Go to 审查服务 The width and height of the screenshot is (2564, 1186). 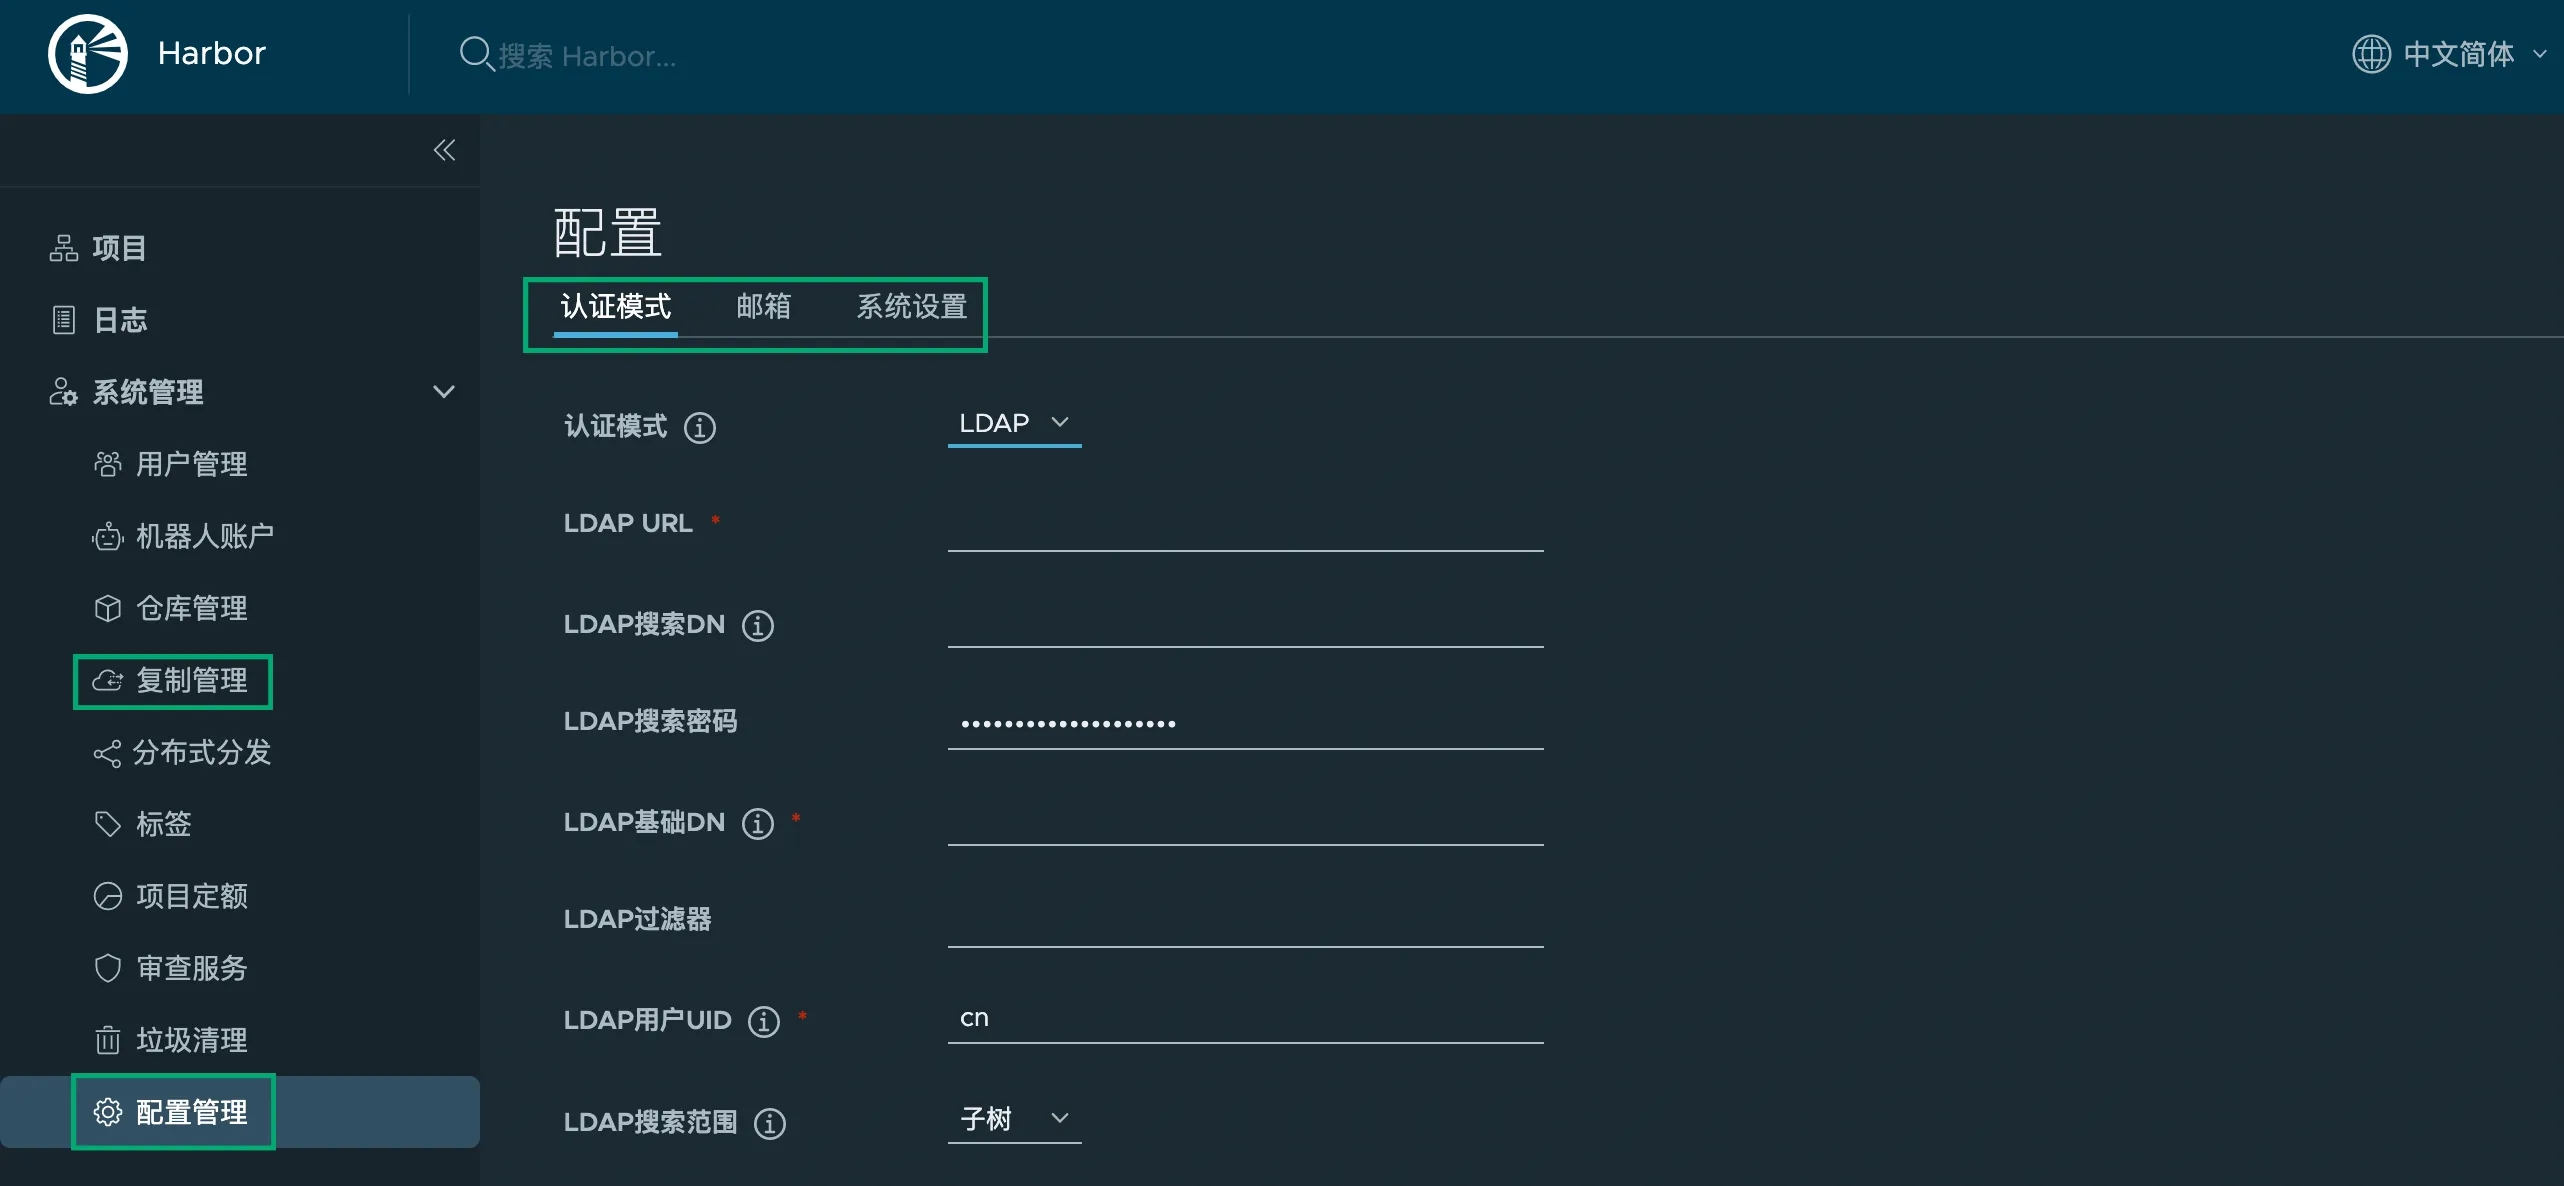coord(191,967)
